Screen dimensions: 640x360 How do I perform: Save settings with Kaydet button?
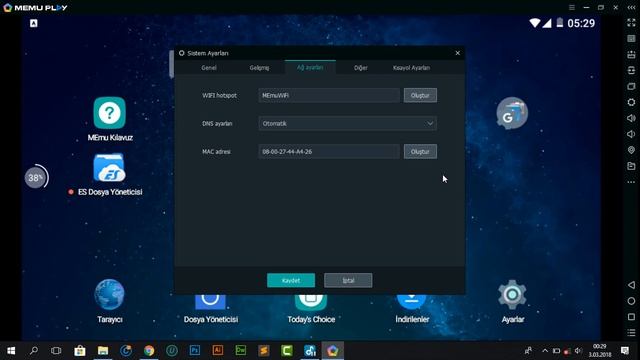click(x=291, y=280)
